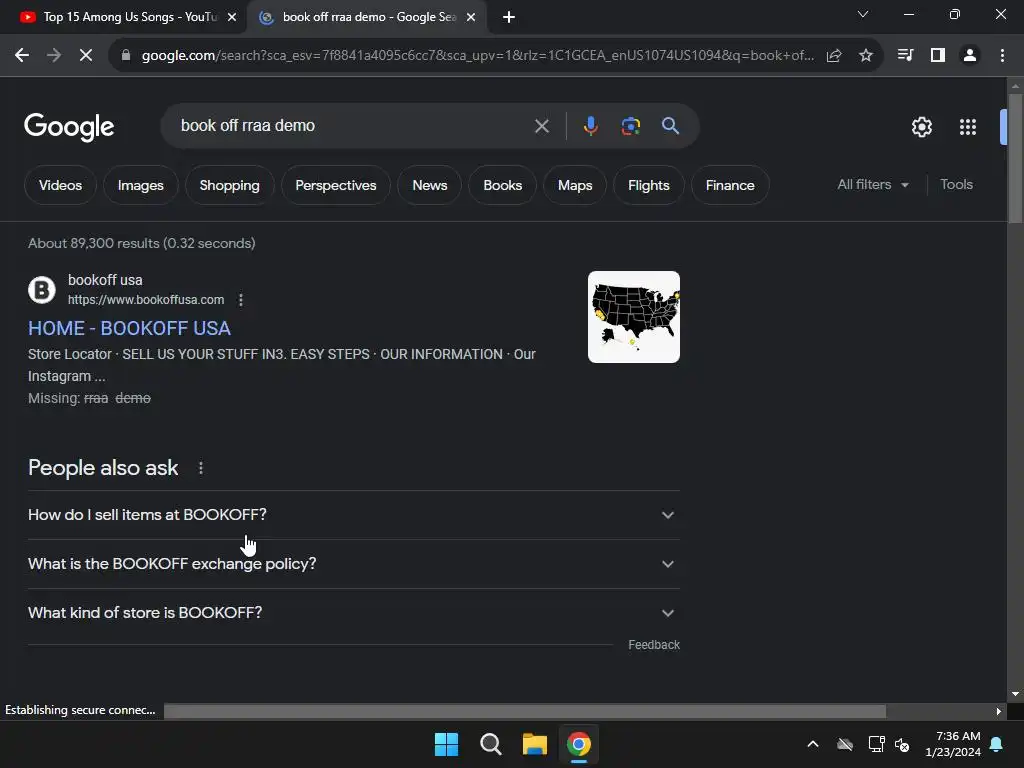Viewport: 1024px width, 768px height.
Task: Click the horizontal scrollbar thumb
Action: (x=525, y=711)
